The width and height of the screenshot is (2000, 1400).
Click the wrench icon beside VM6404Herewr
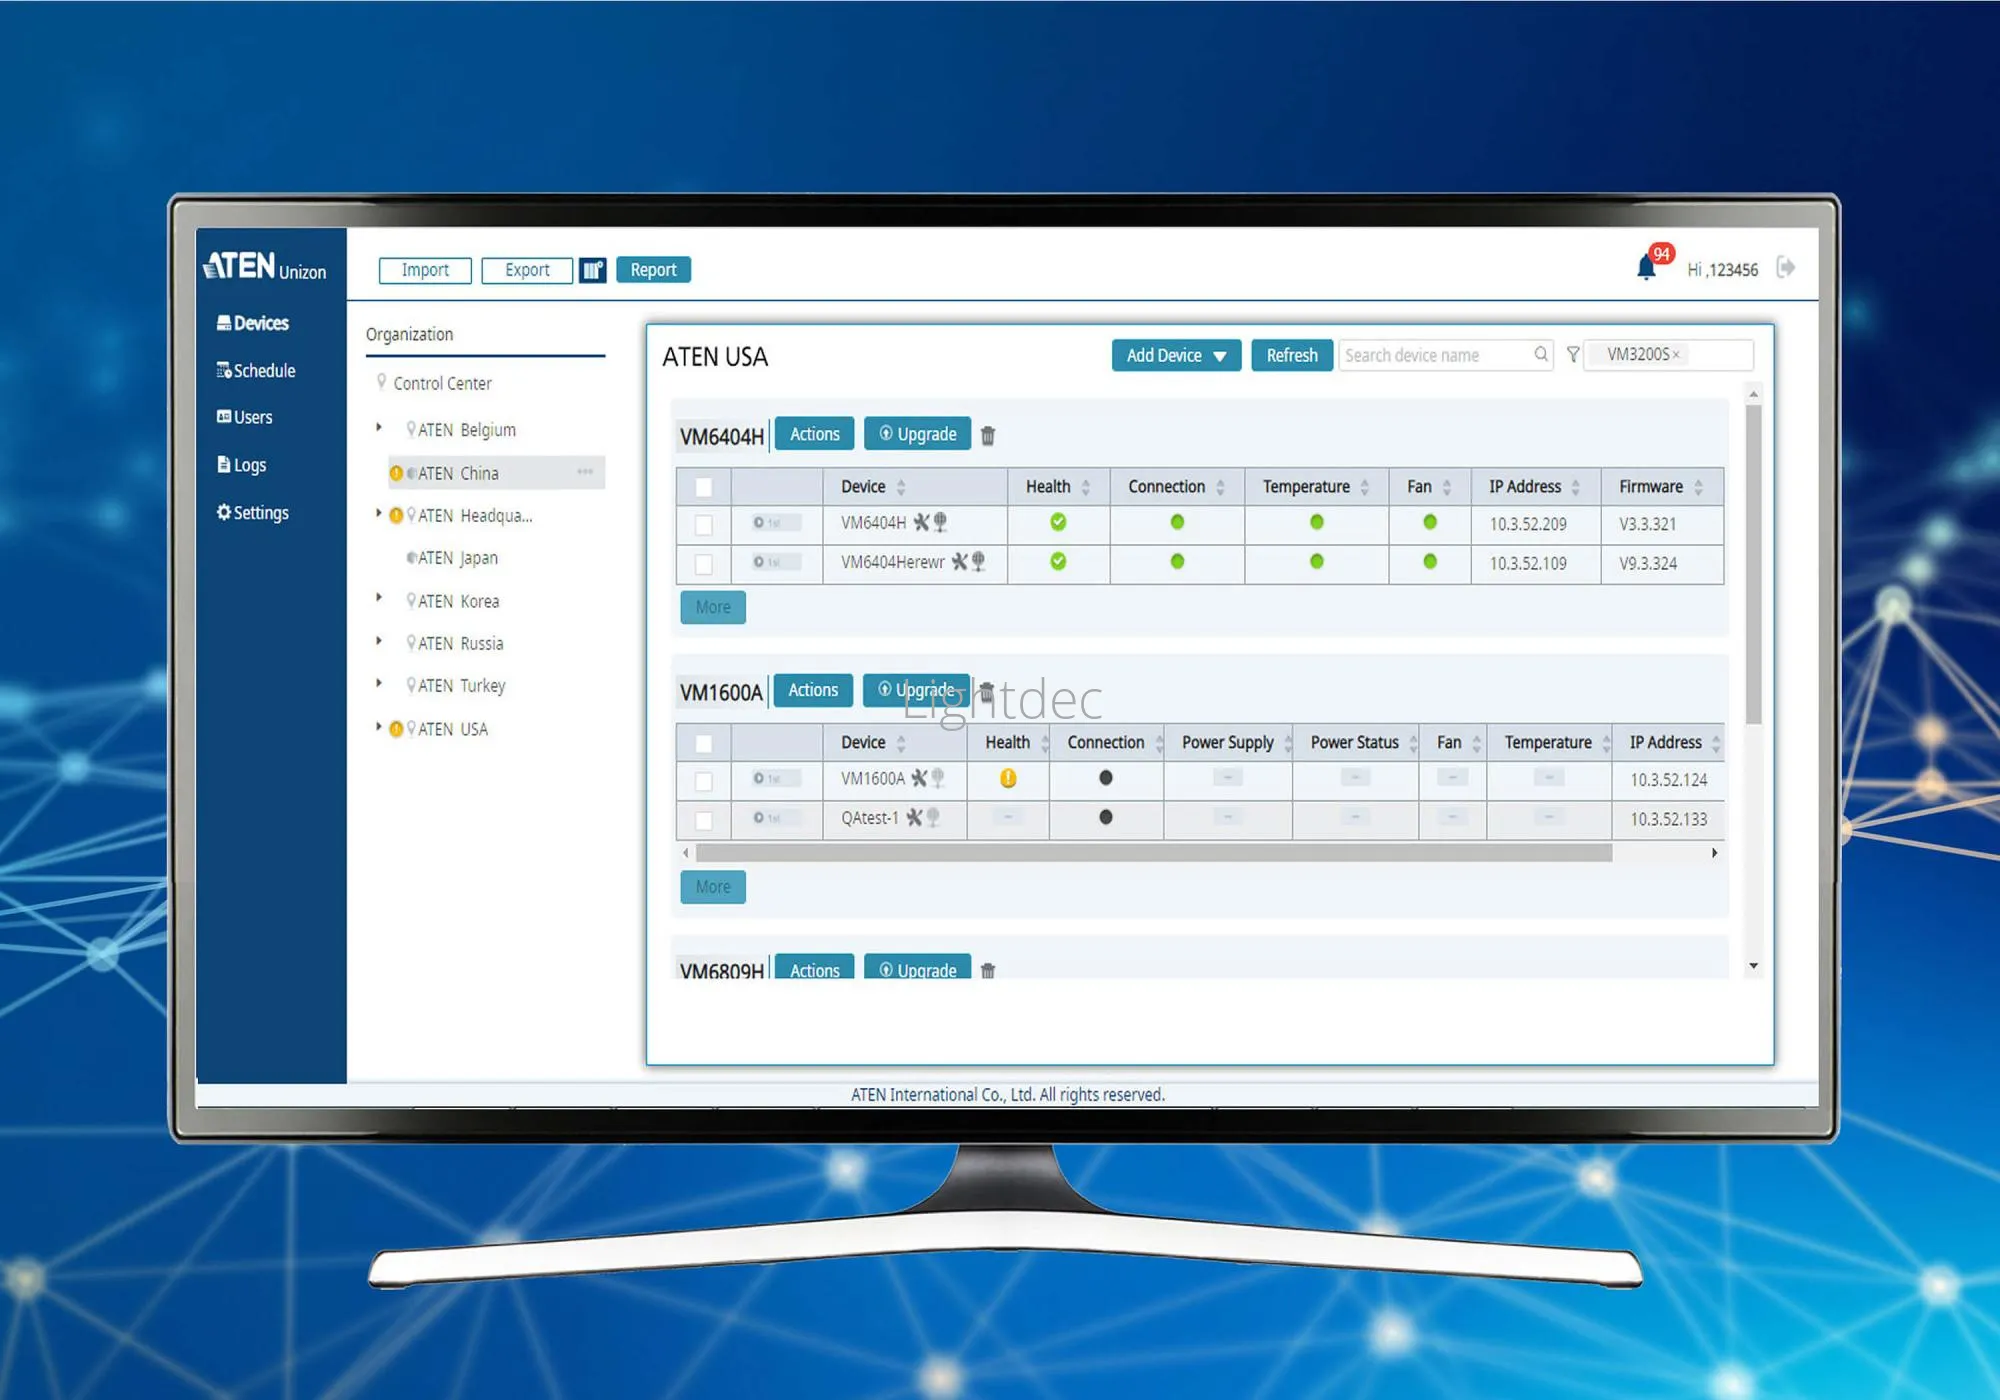coord(959,562)
